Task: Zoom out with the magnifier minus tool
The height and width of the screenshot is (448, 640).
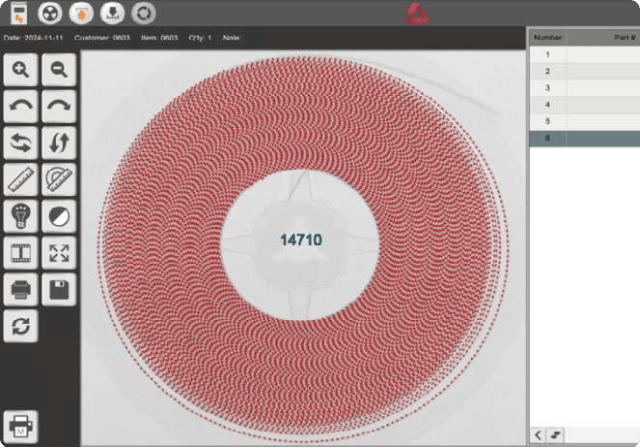Action: pyautogui.click(x=59, y=69)
